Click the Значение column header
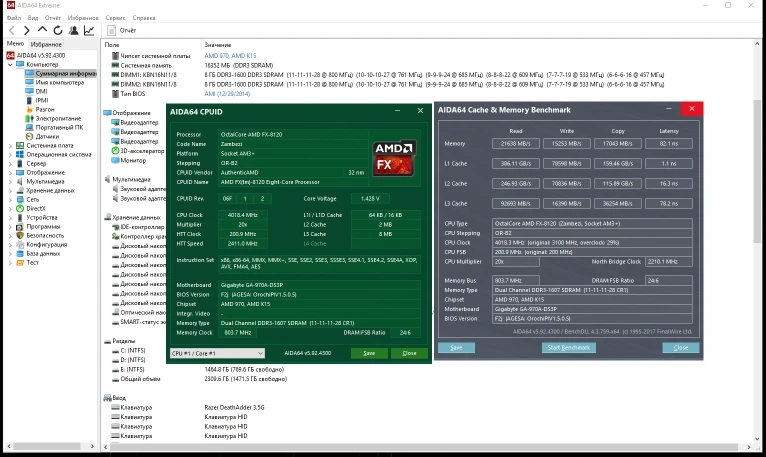766x457 pixels. click(x=217, y=44)
